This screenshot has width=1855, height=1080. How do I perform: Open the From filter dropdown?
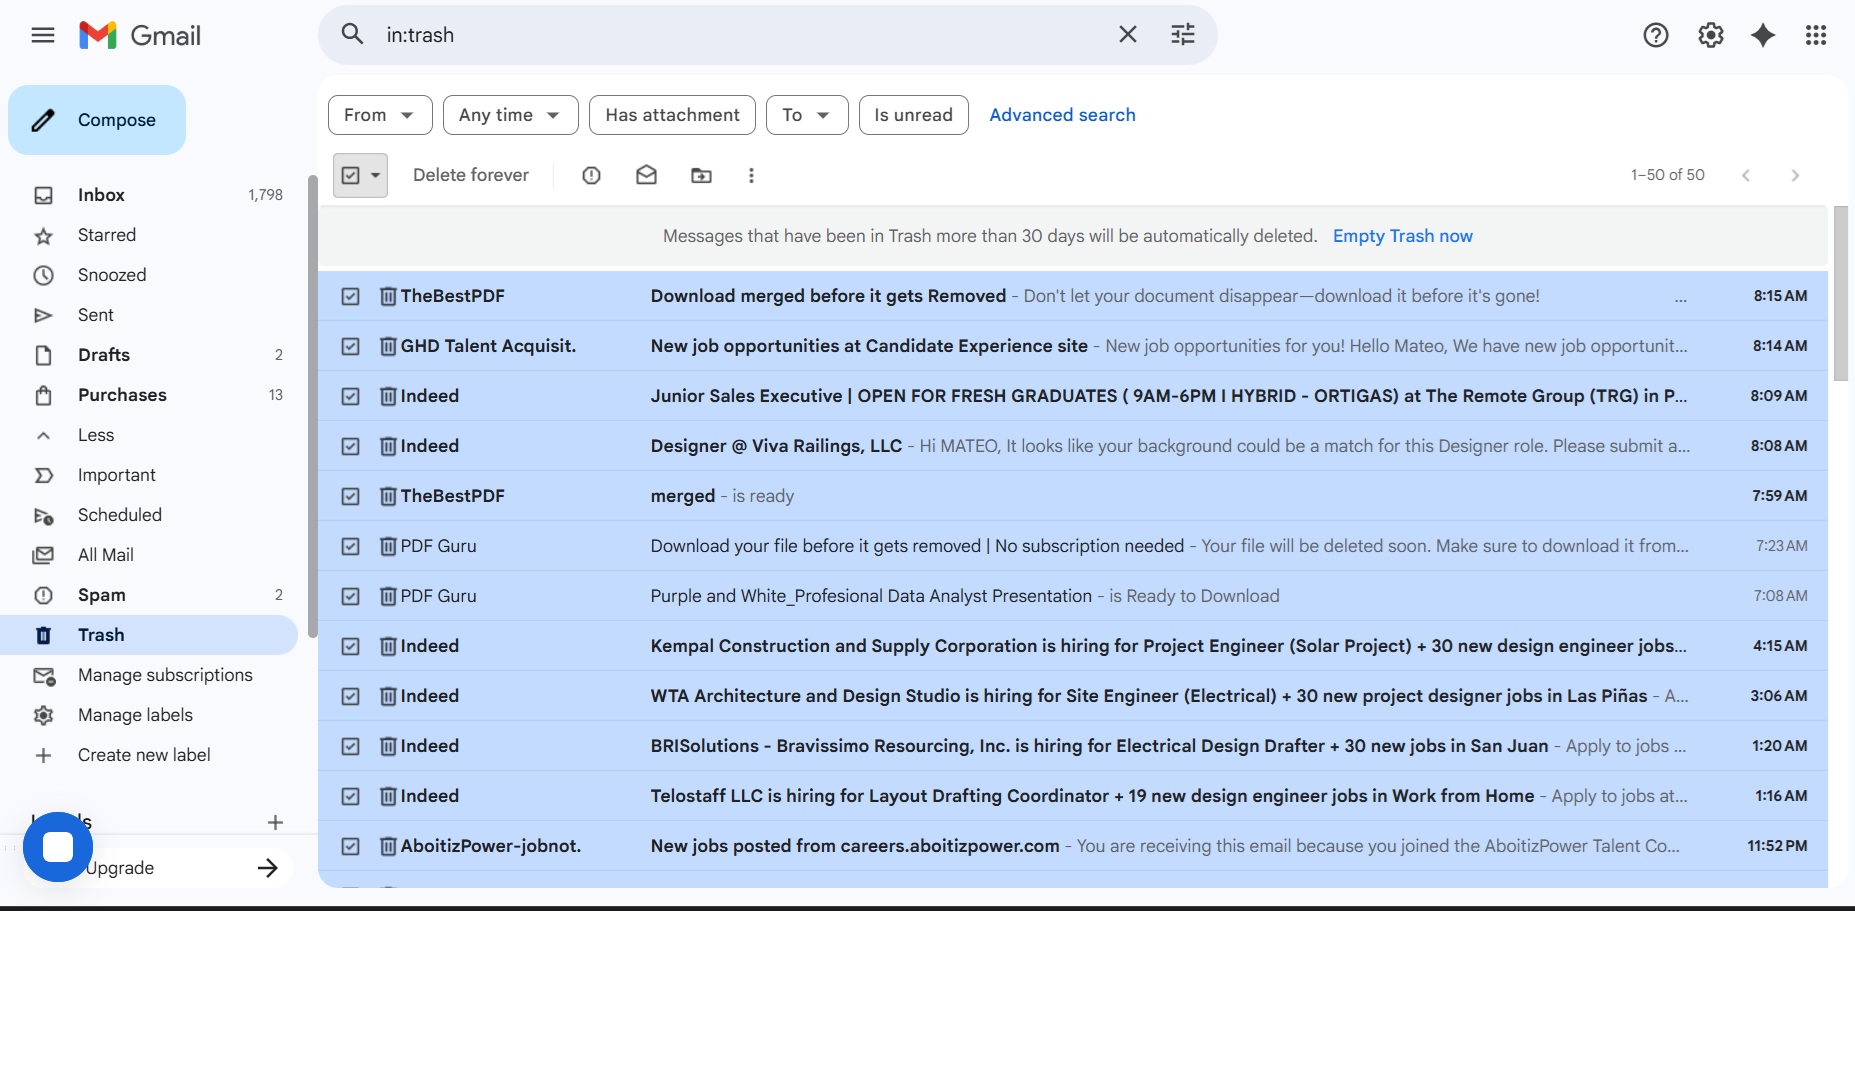(380, 115)
